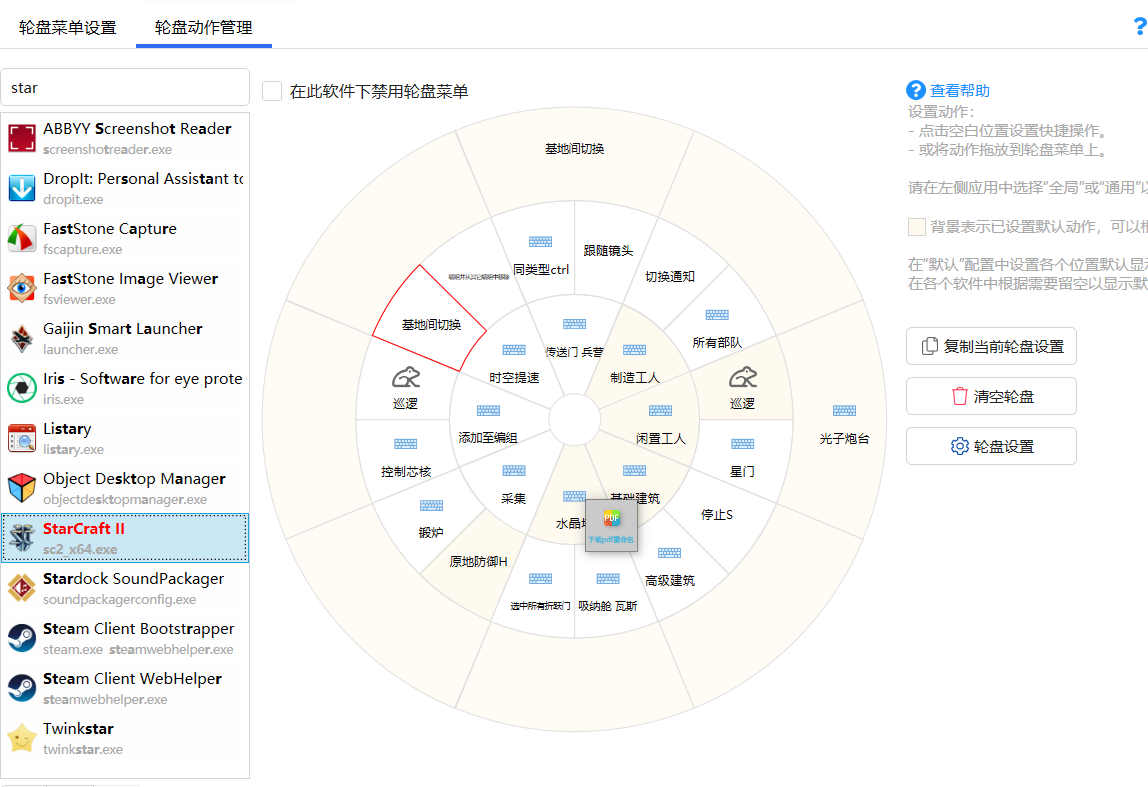Click the 'fsviewer.exe' process name
The width and height of the screenshot is (1148, 787).
coord(79,299)
